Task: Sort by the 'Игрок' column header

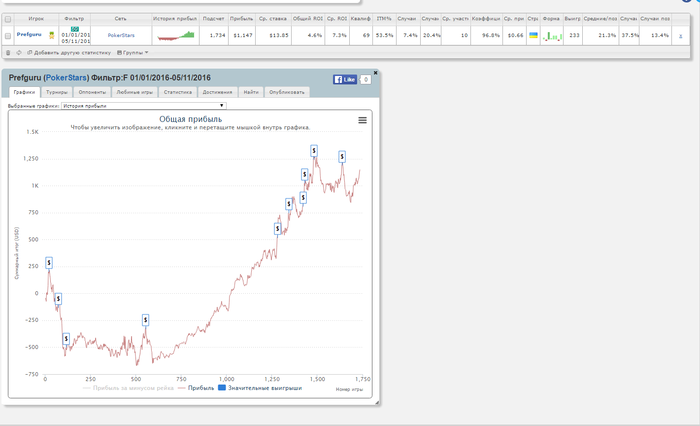Action: point(36,19)
